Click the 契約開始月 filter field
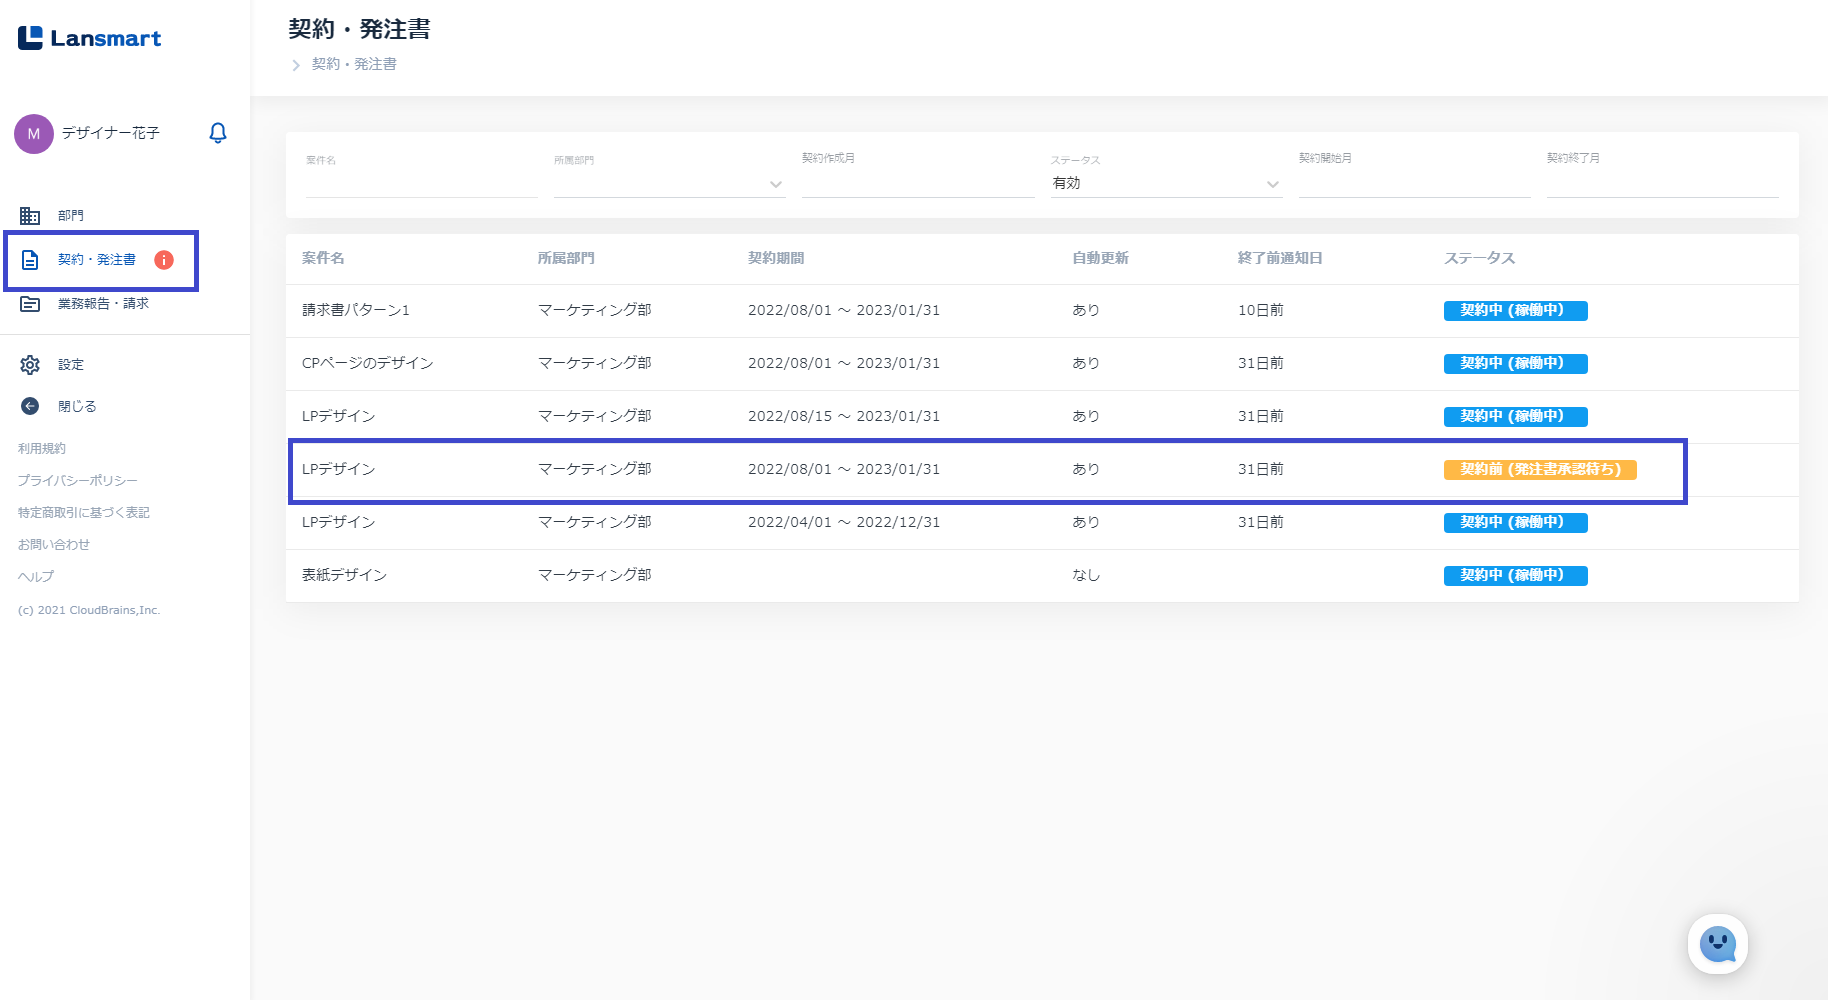Image resolution: width=1828 pixels, height=1000 pixels. (x=1414, y=184)
